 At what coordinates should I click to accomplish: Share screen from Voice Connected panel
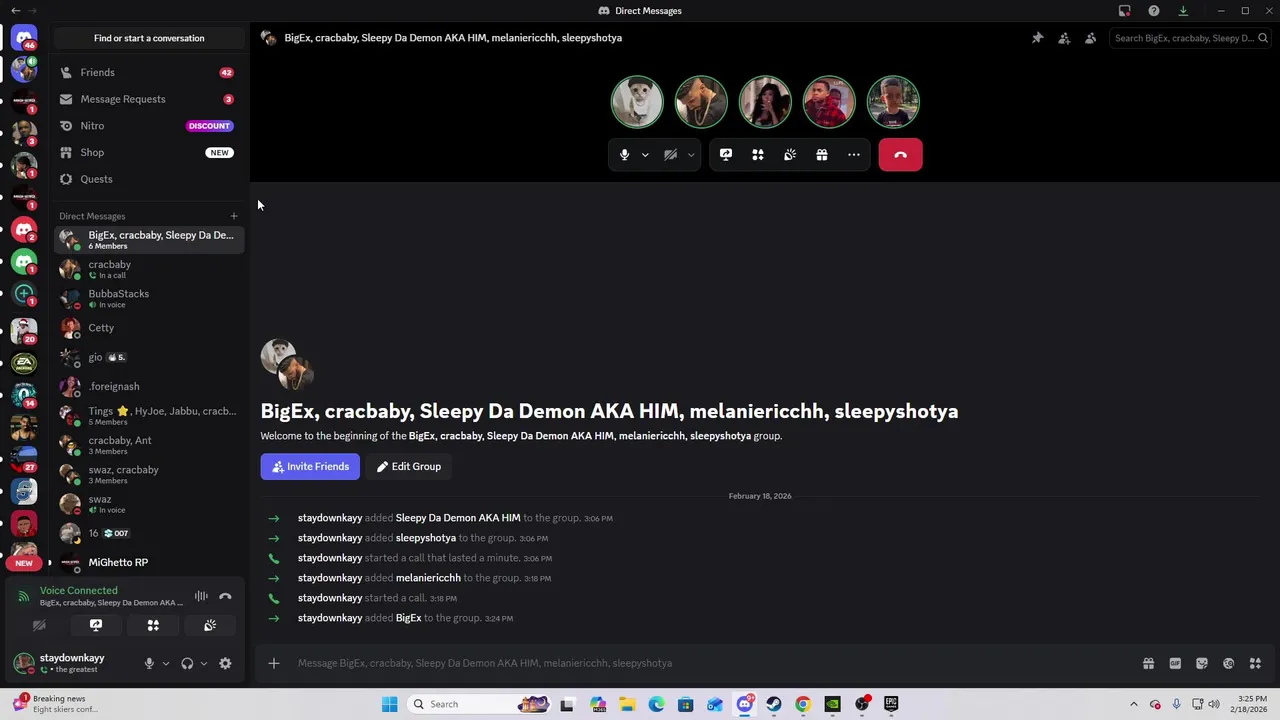(x=96, y=625)
